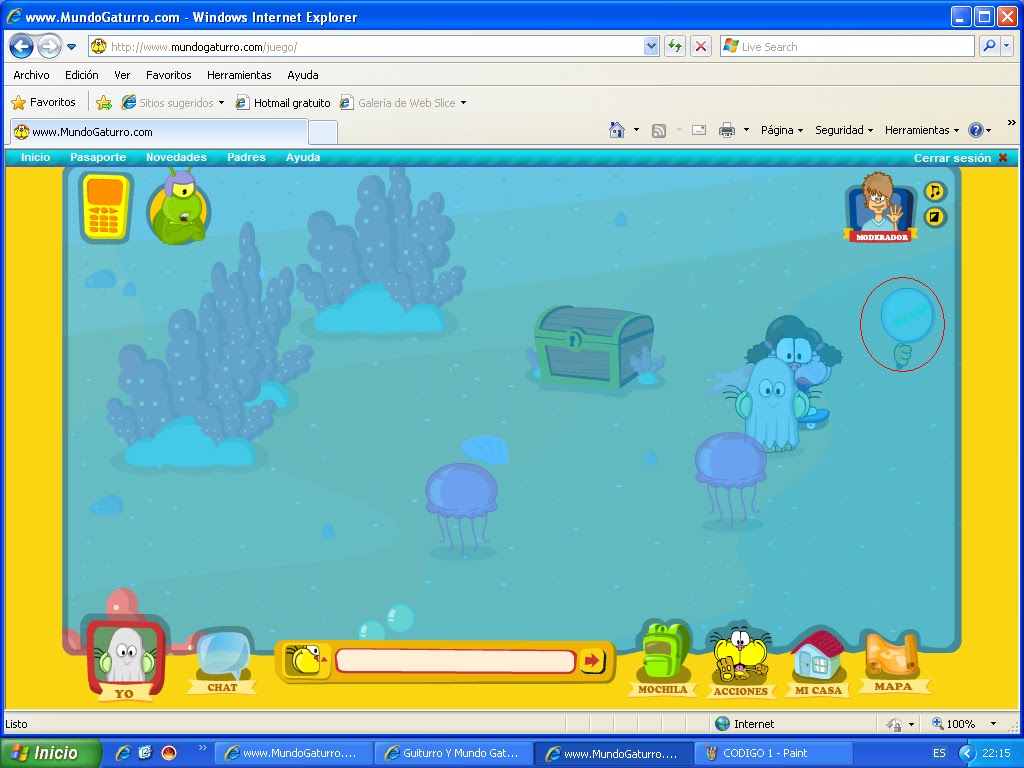This screenshot has width=1024, height=768.
Task: Toggle fullscreen with the round arrow button
Action: coord(935,217)
